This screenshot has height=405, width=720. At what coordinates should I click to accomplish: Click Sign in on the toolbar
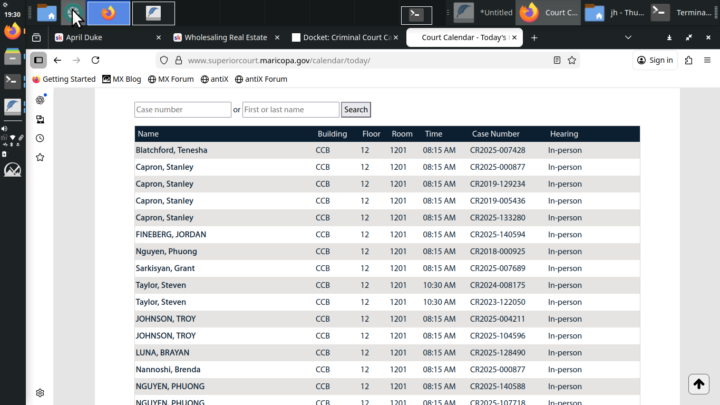tap(655, 60)
